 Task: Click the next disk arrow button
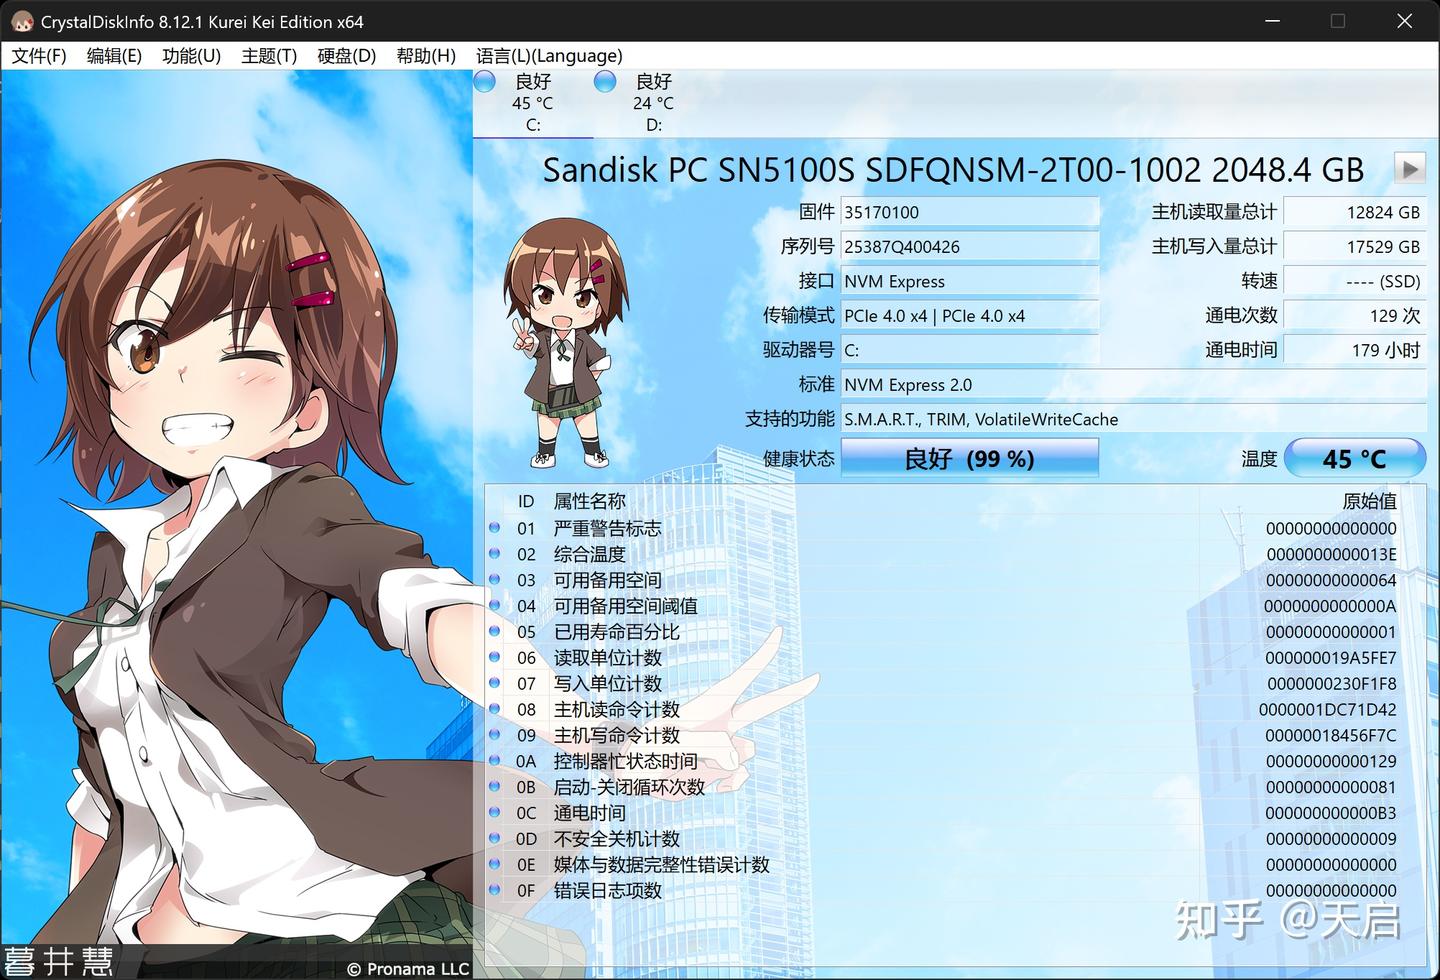(1410, 168)
